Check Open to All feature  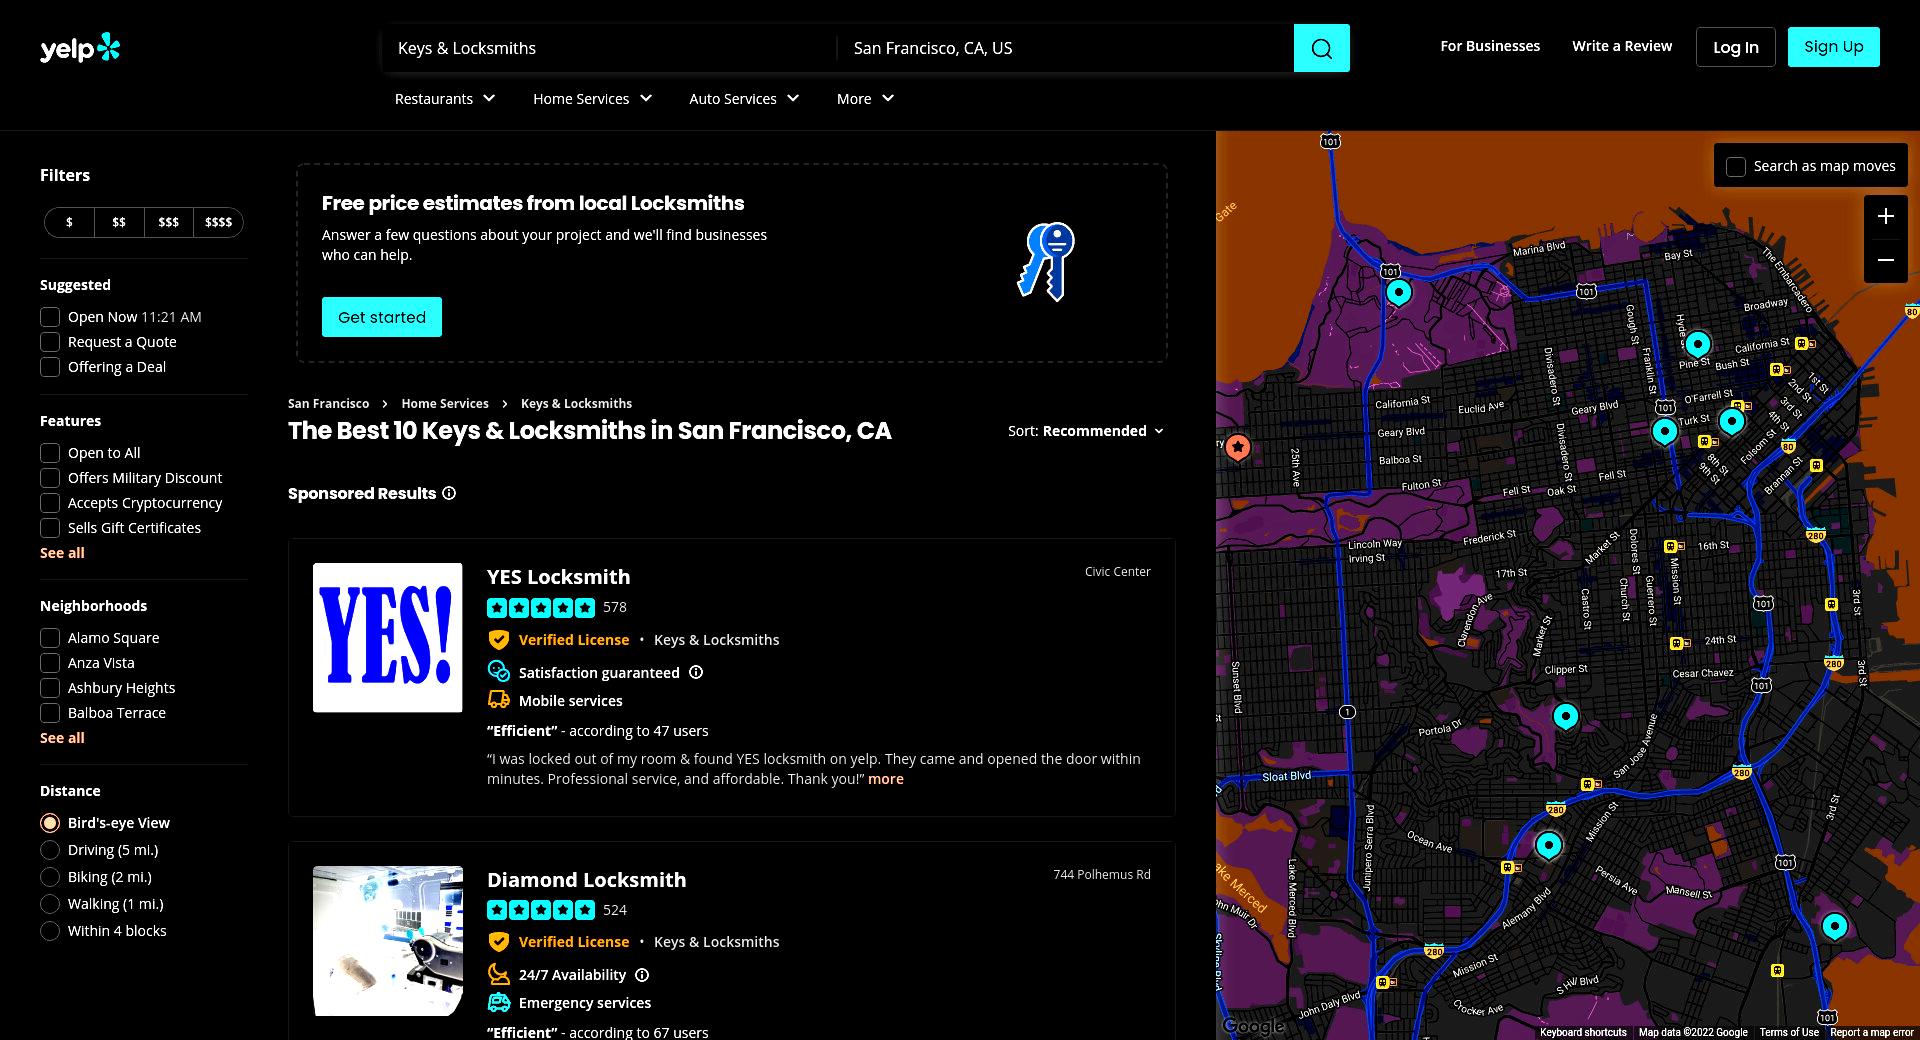tap(50, 453)
